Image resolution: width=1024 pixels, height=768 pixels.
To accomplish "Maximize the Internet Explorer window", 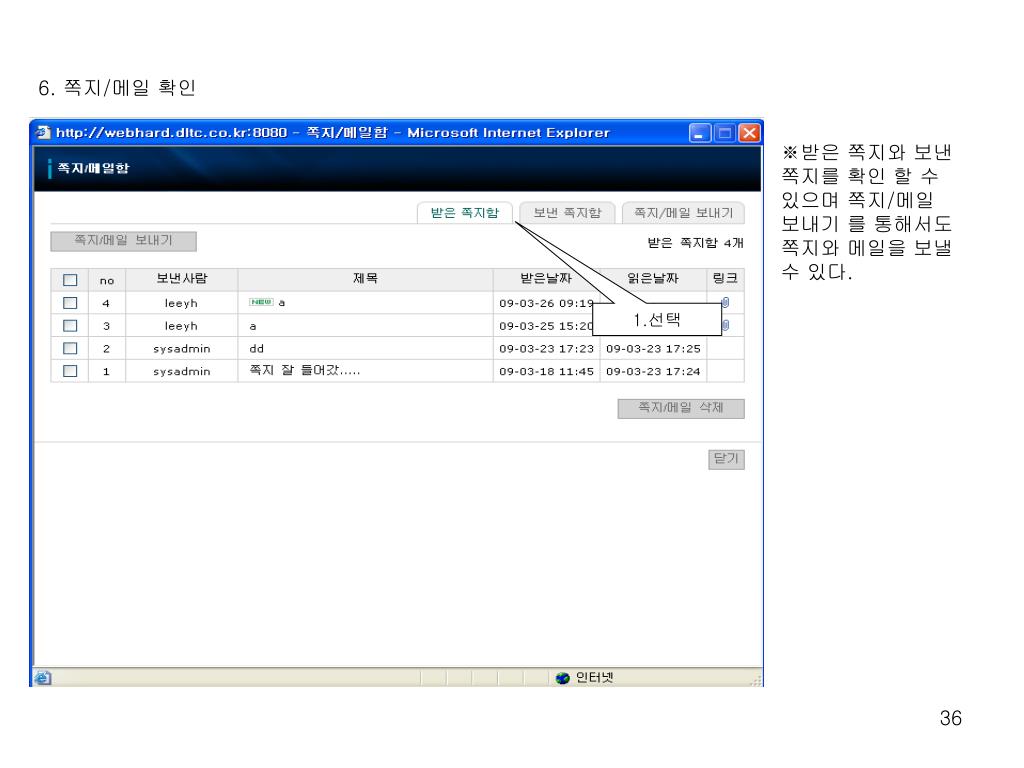I will [x=724, y=133].
